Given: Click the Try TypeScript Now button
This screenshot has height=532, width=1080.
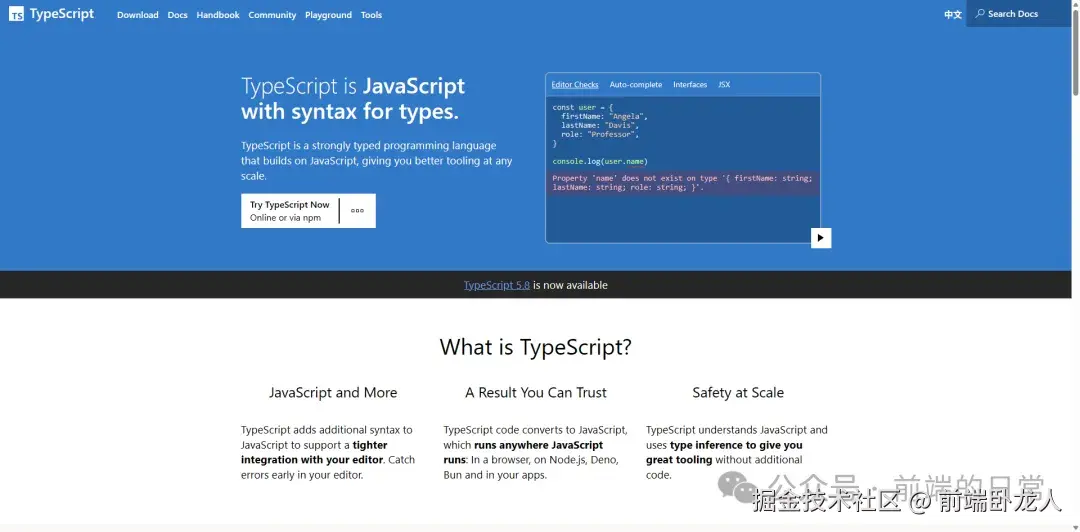Looking at the screenshot, I should coord(290,211).
